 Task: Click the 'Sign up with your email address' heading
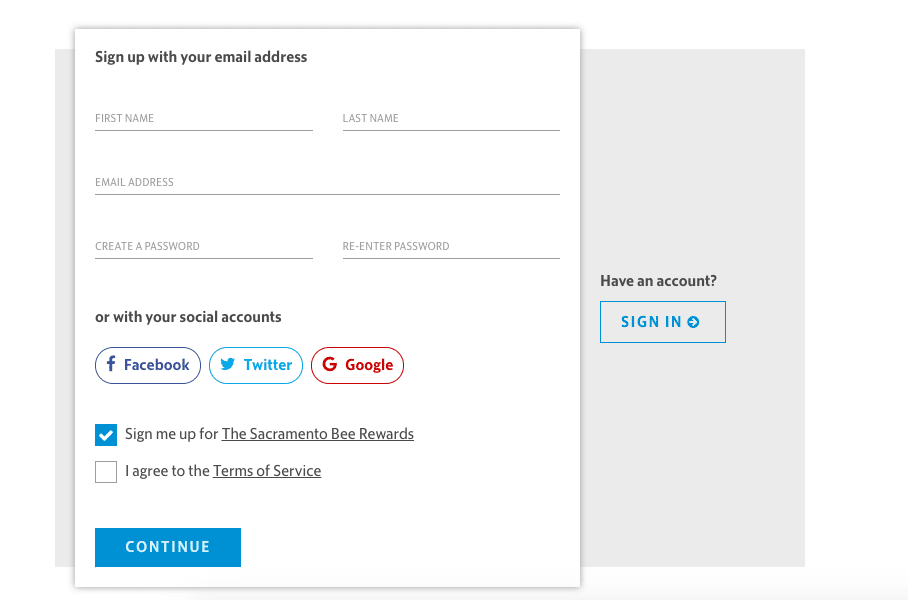pyautogui.click(x=201, y=57)
